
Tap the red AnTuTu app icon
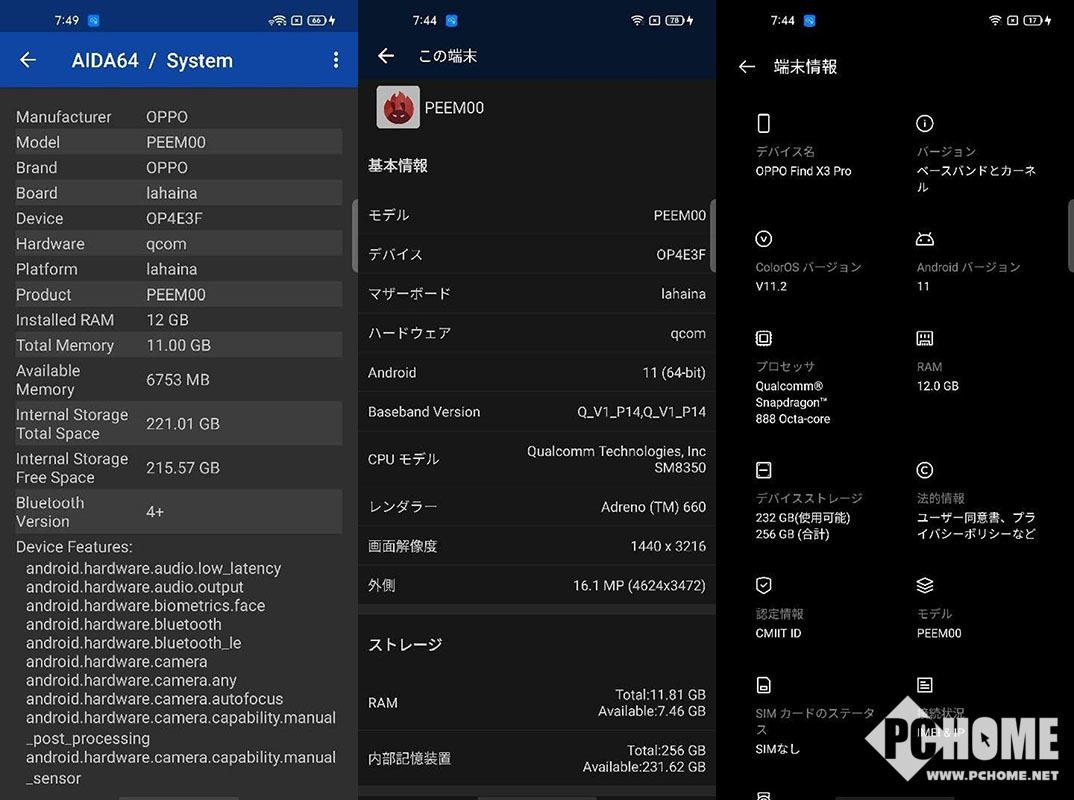tap(398, 107)
